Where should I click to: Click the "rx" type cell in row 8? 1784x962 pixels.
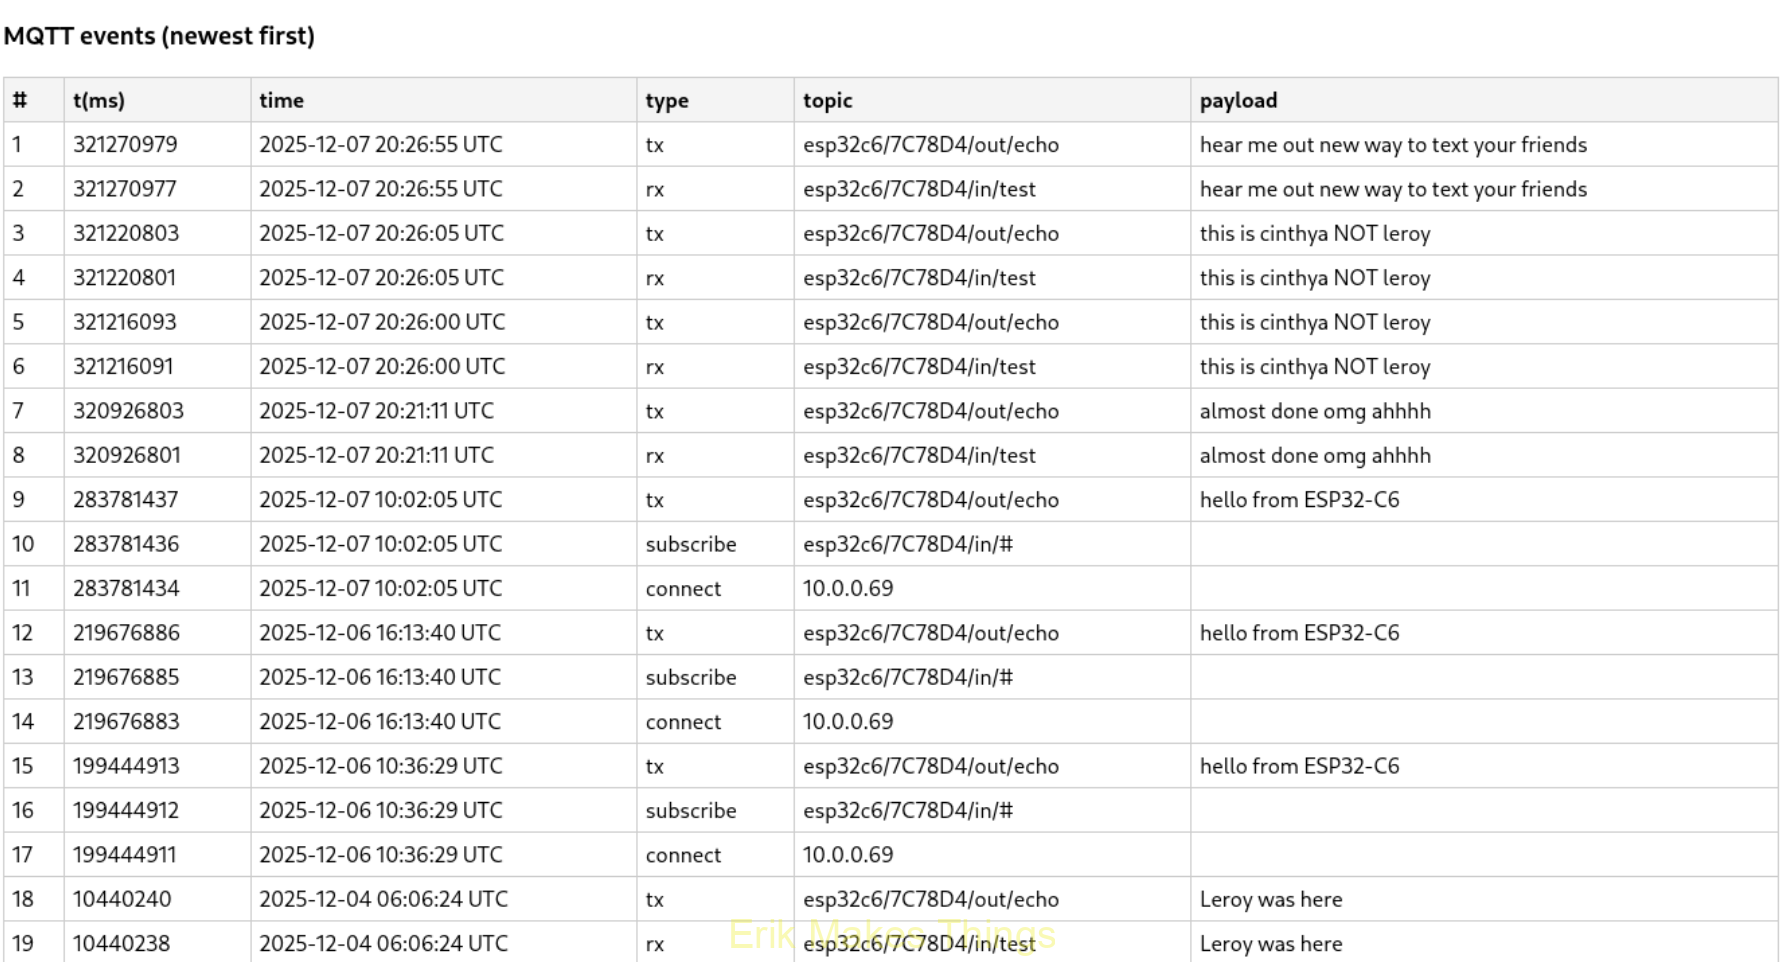[x=655, y=456]
